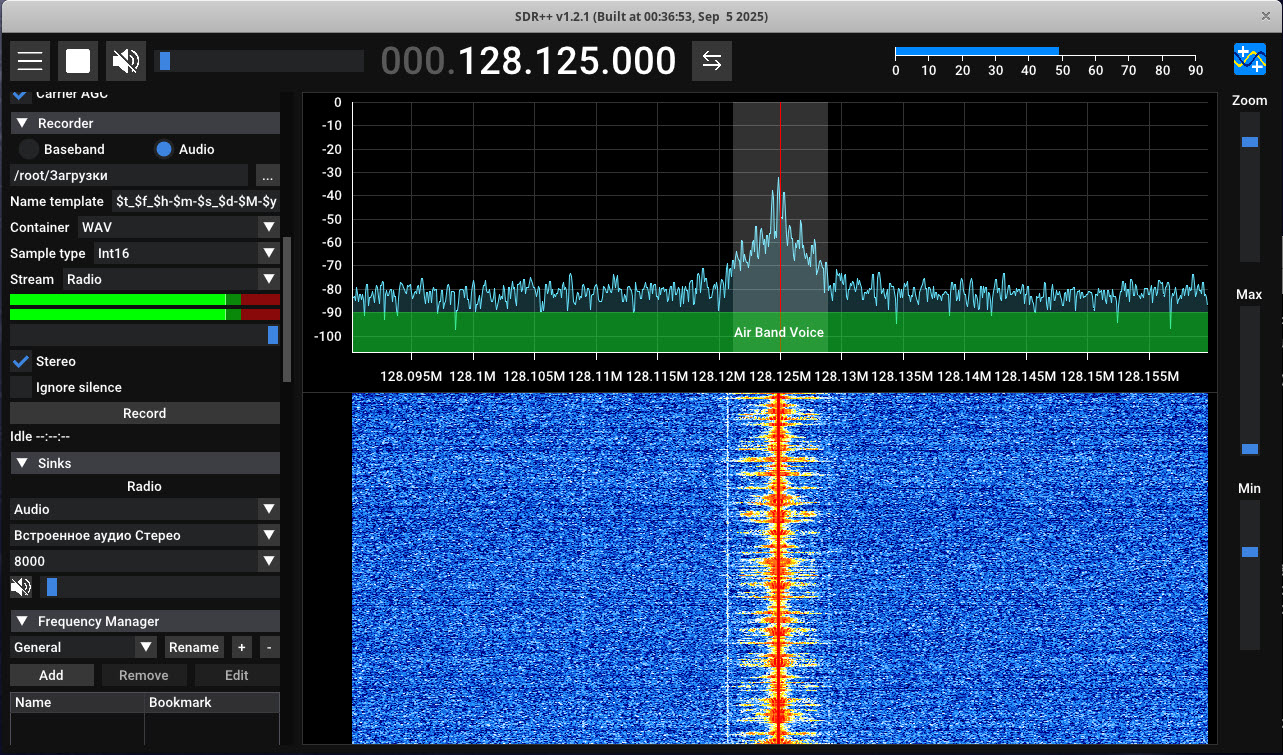Select the Baseband recording mode

(30, 149)
